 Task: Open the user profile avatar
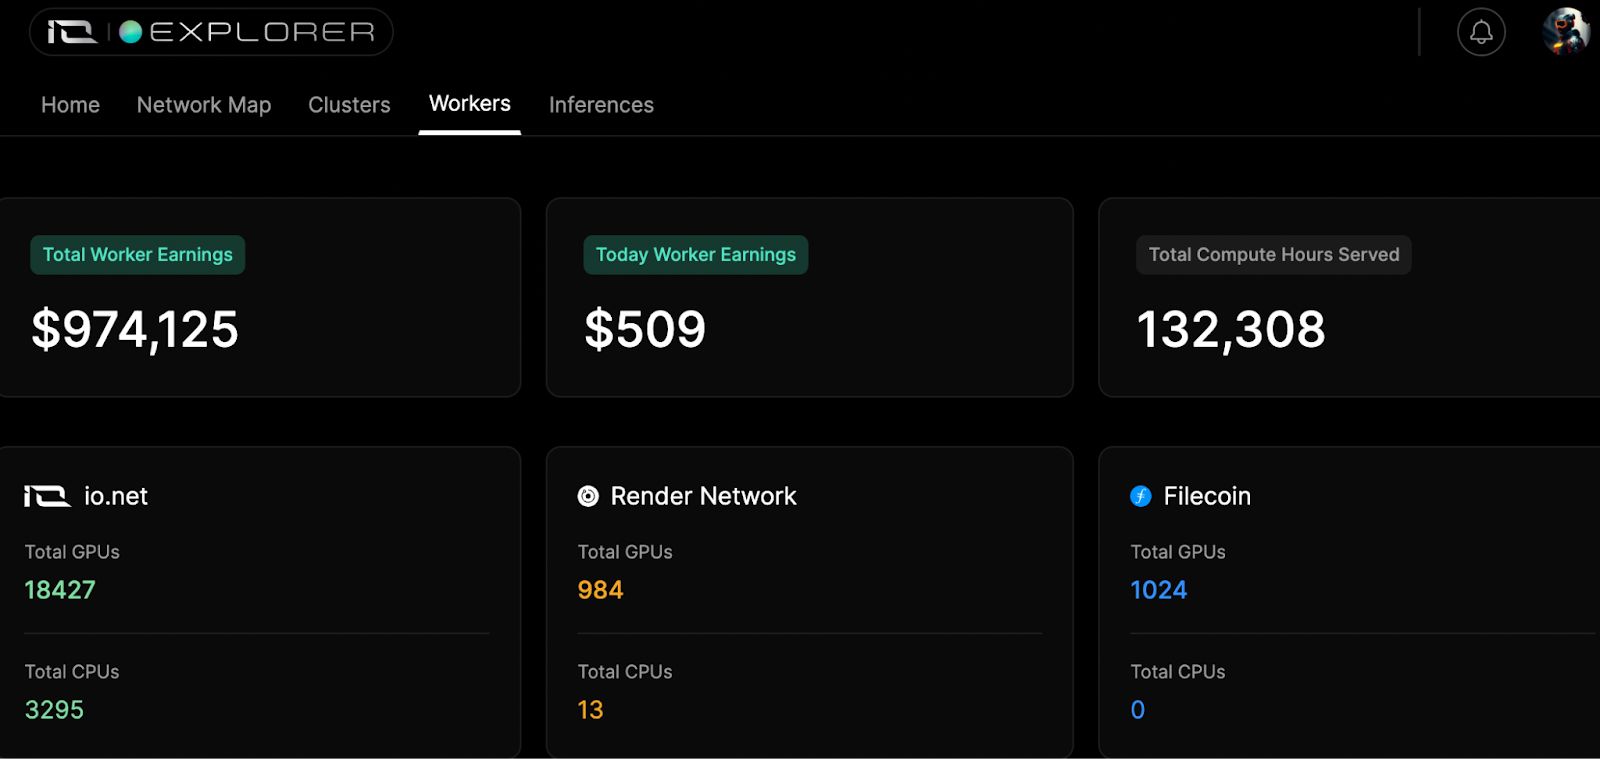pyautogui.click(x=1566, y=32)
